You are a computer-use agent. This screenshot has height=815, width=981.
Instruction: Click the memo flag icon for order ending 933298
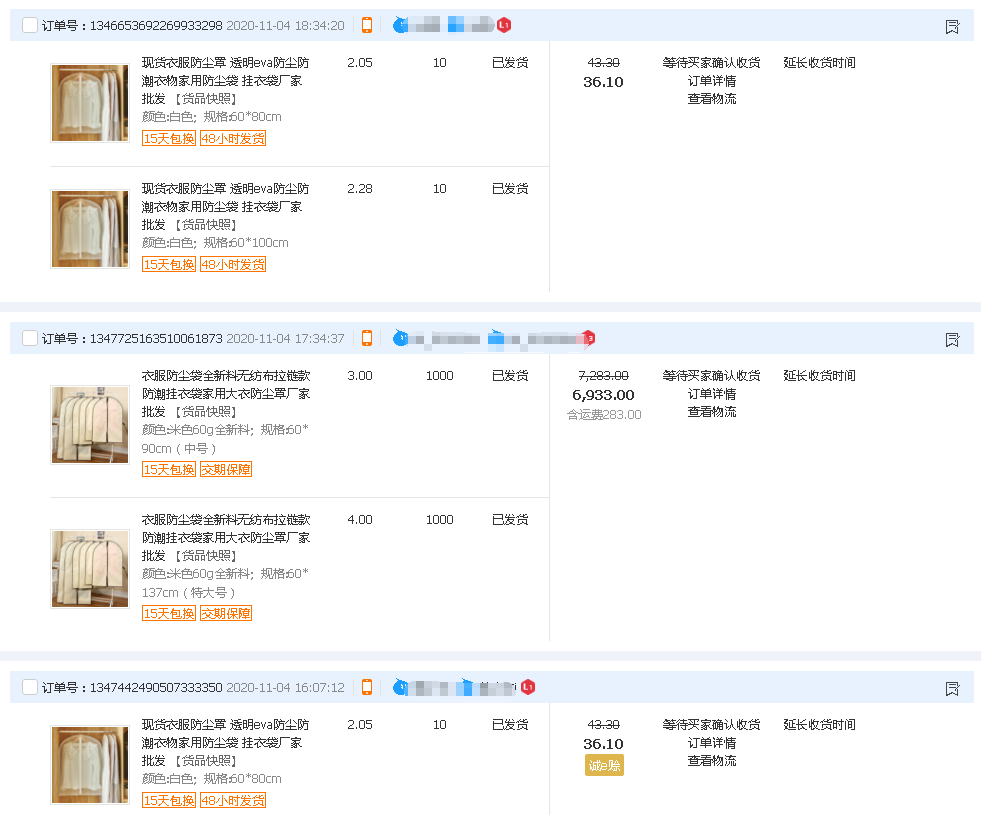[x=952, y=27]
